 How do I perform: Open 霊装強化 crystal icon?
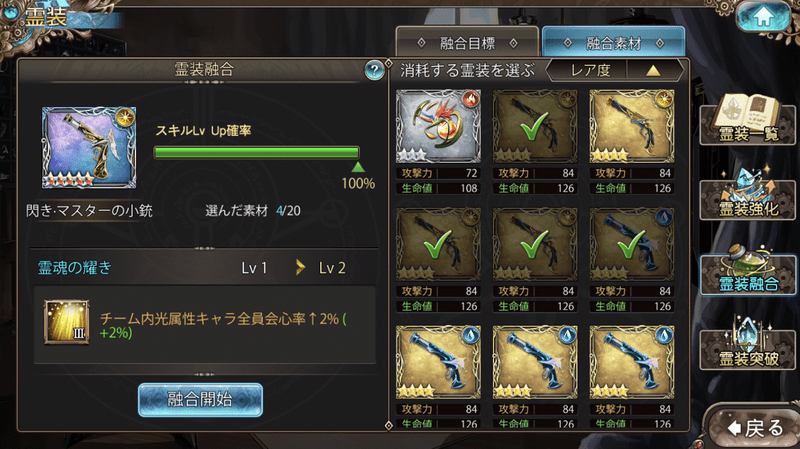click(748, 195)
